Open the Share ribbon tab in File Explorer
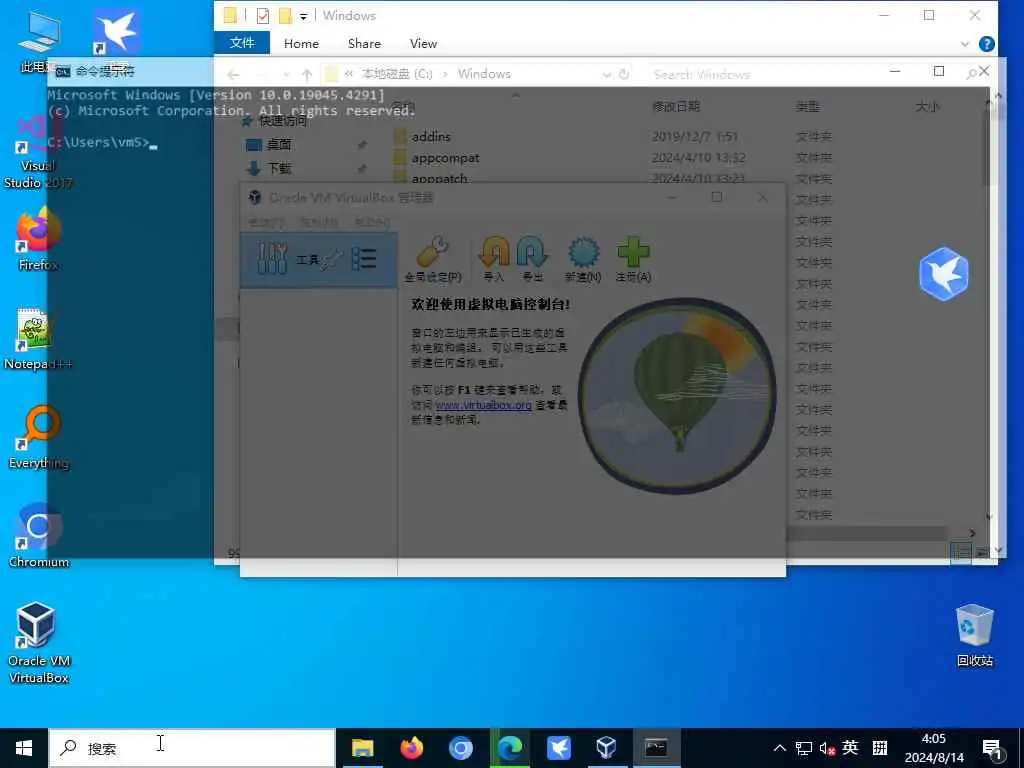 pyautogui.click(x=364, y=44)
